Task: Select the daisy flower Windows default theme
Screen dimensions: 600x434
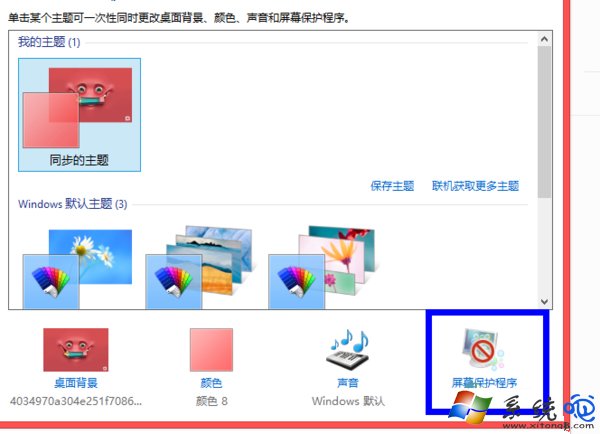Action: pyautogui.click(x=77, y=269)
